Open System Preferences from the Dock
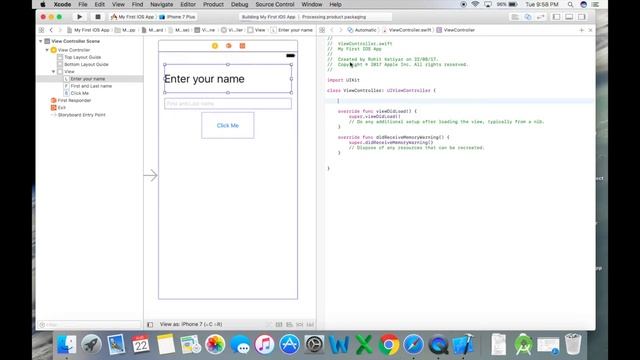This screenshot has height=360, width=640. 314,344
